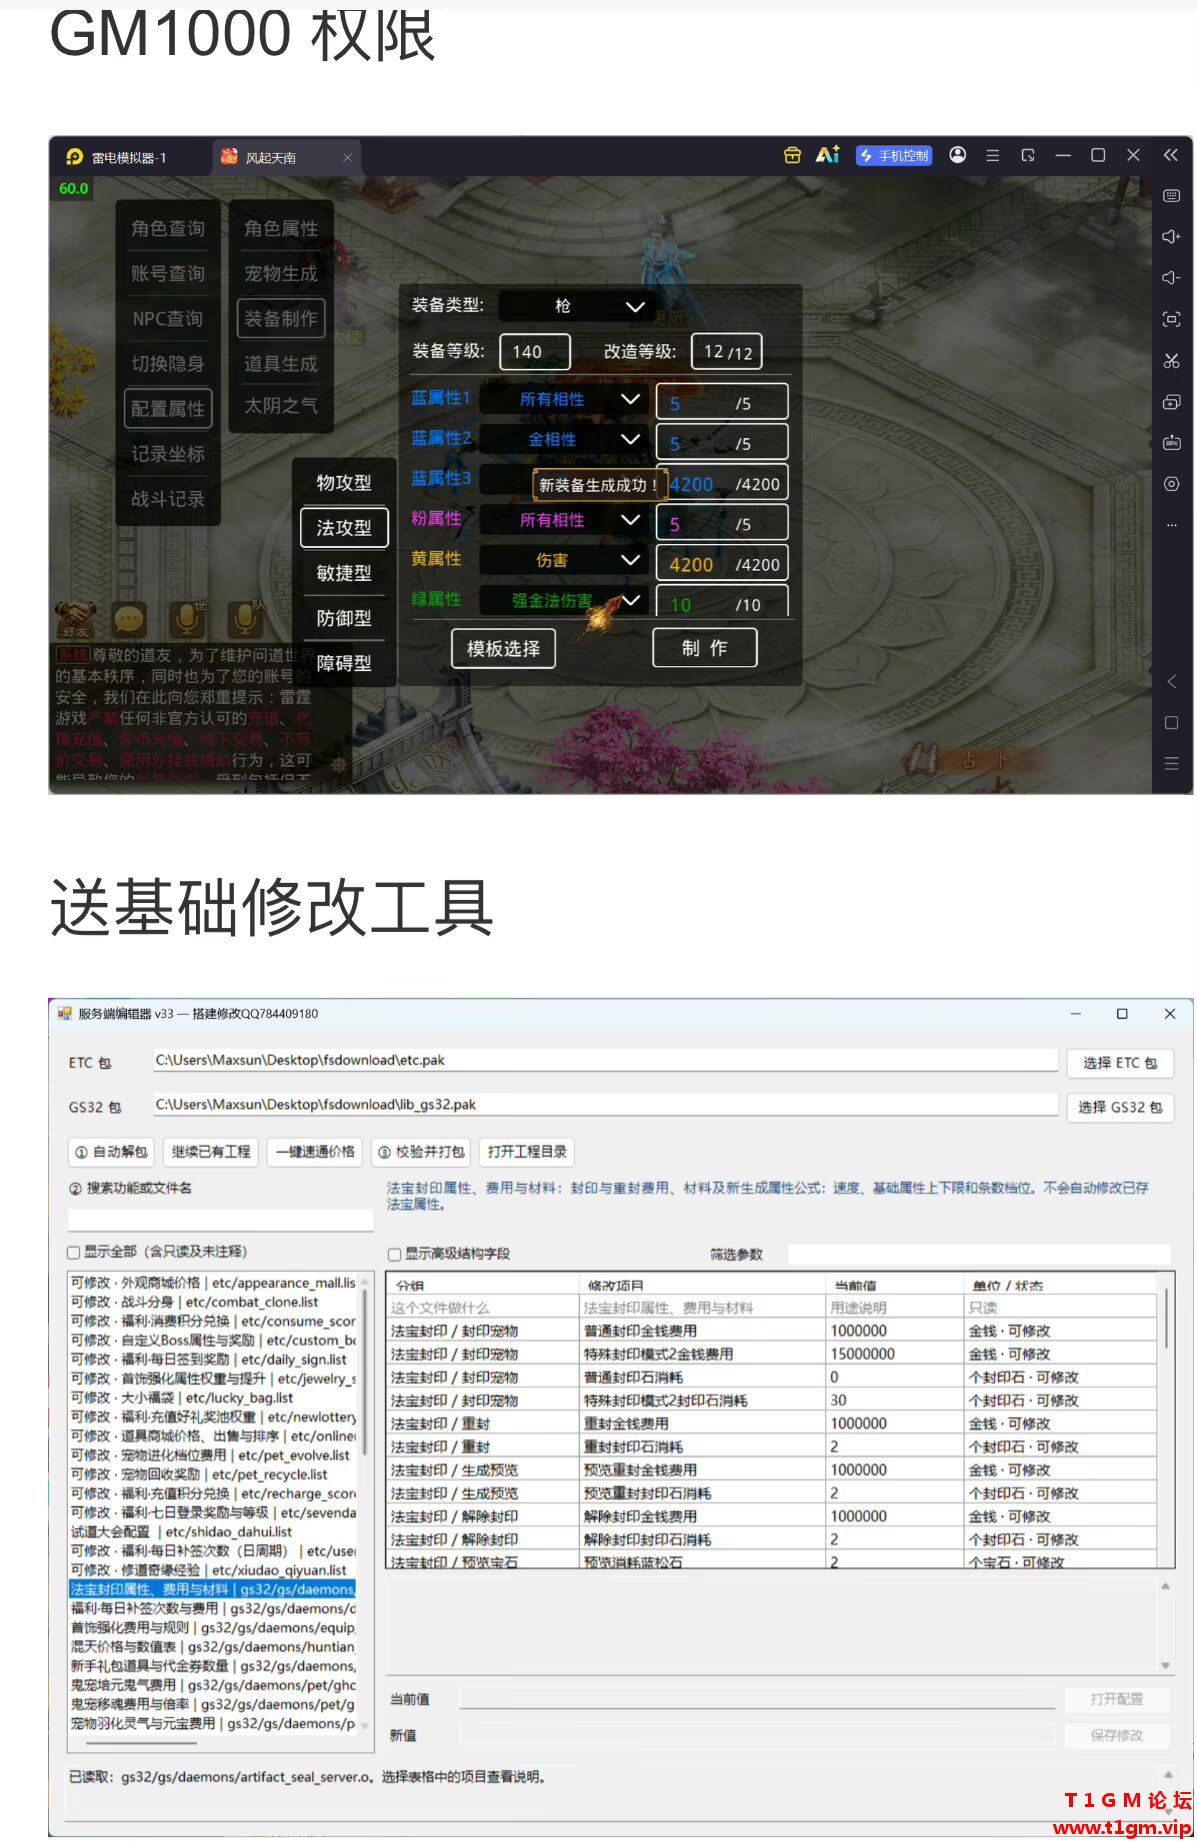Select the etc/pet_evolve.list row in file list
Image resolution: width=1197 pixels, height=1844 pixels.
(x=212, y=1455)
